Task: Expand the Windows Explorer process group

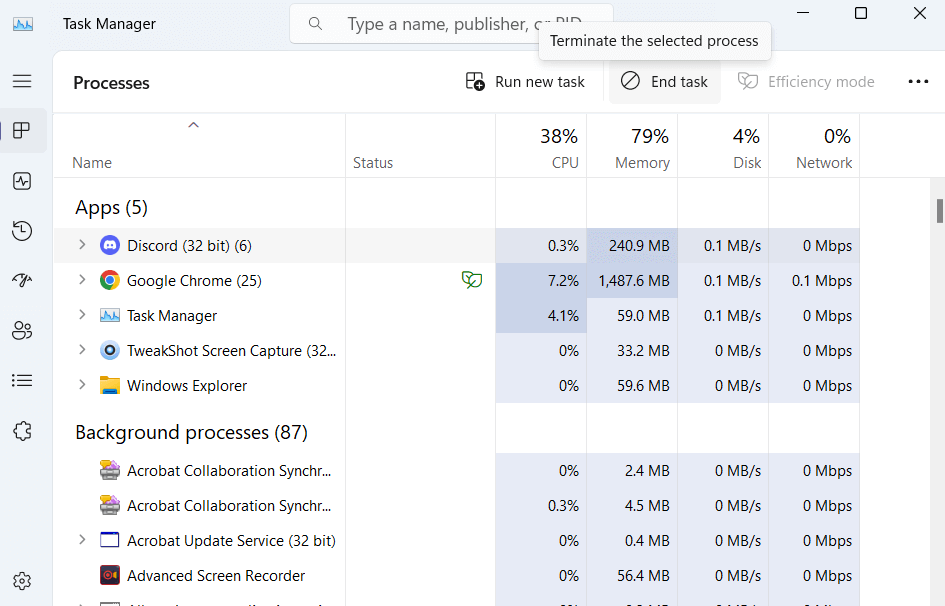Action: tap(83, 384)
